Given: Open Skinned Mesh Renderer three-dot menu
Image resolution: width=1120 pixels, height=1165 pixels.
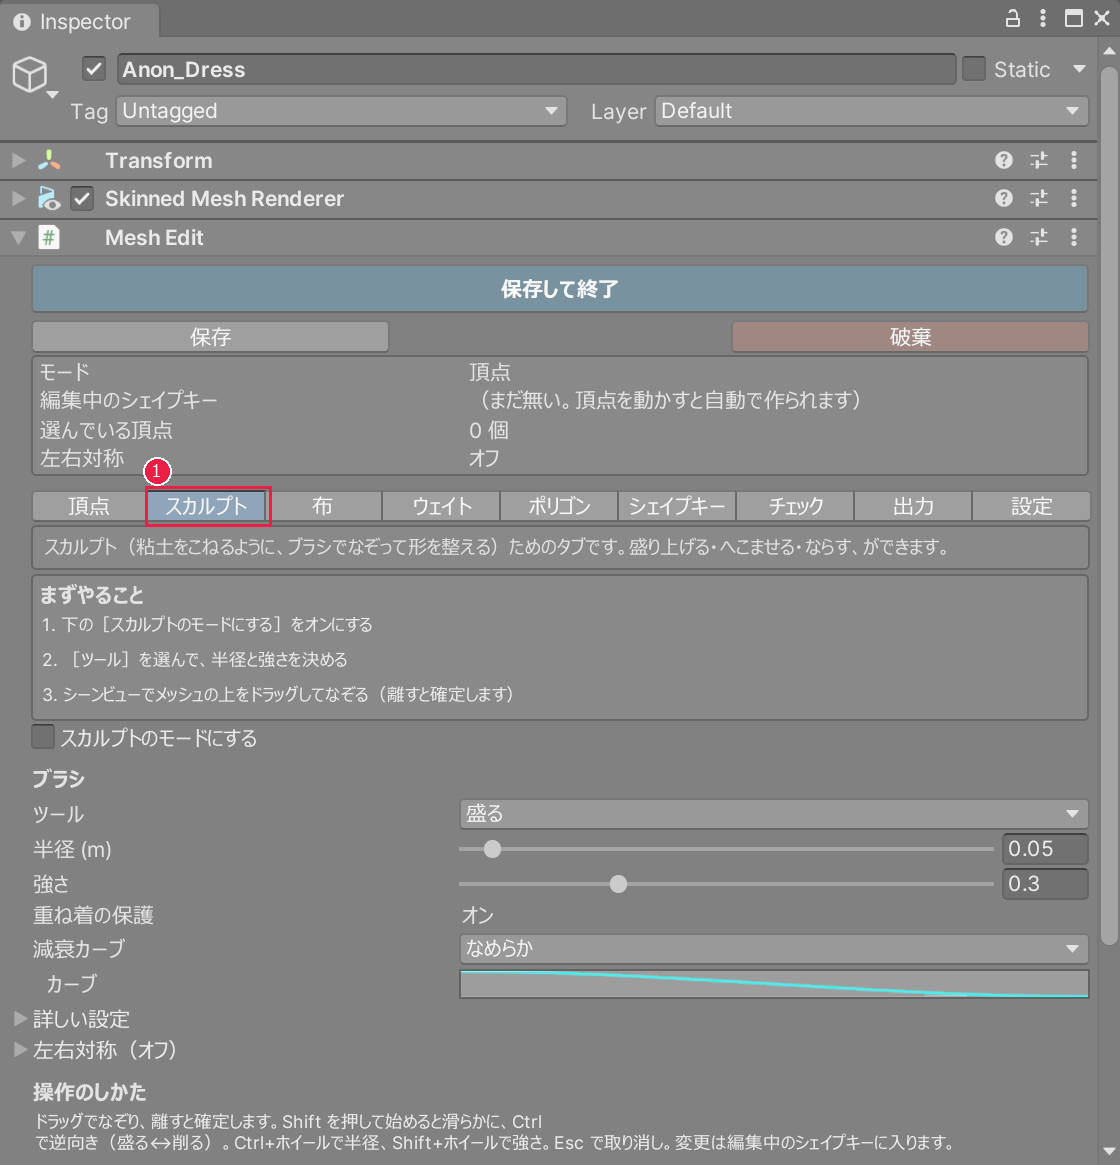Looking at the screenshot, I should [1074, 198].
